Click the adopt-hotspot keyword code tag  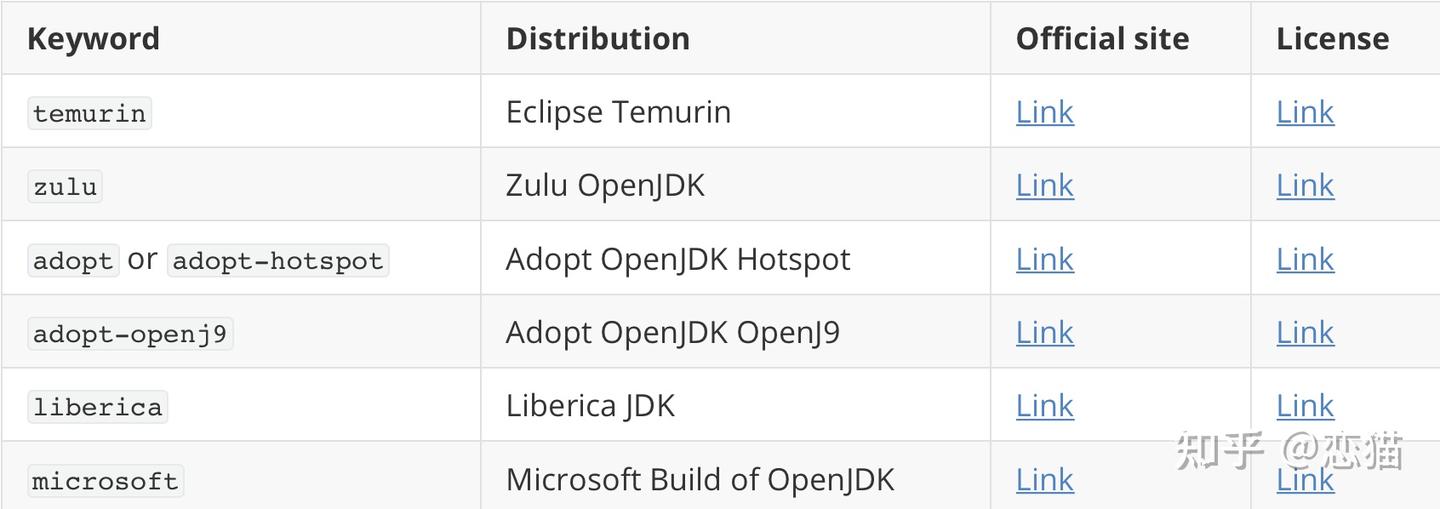click(x=277, y=261)
